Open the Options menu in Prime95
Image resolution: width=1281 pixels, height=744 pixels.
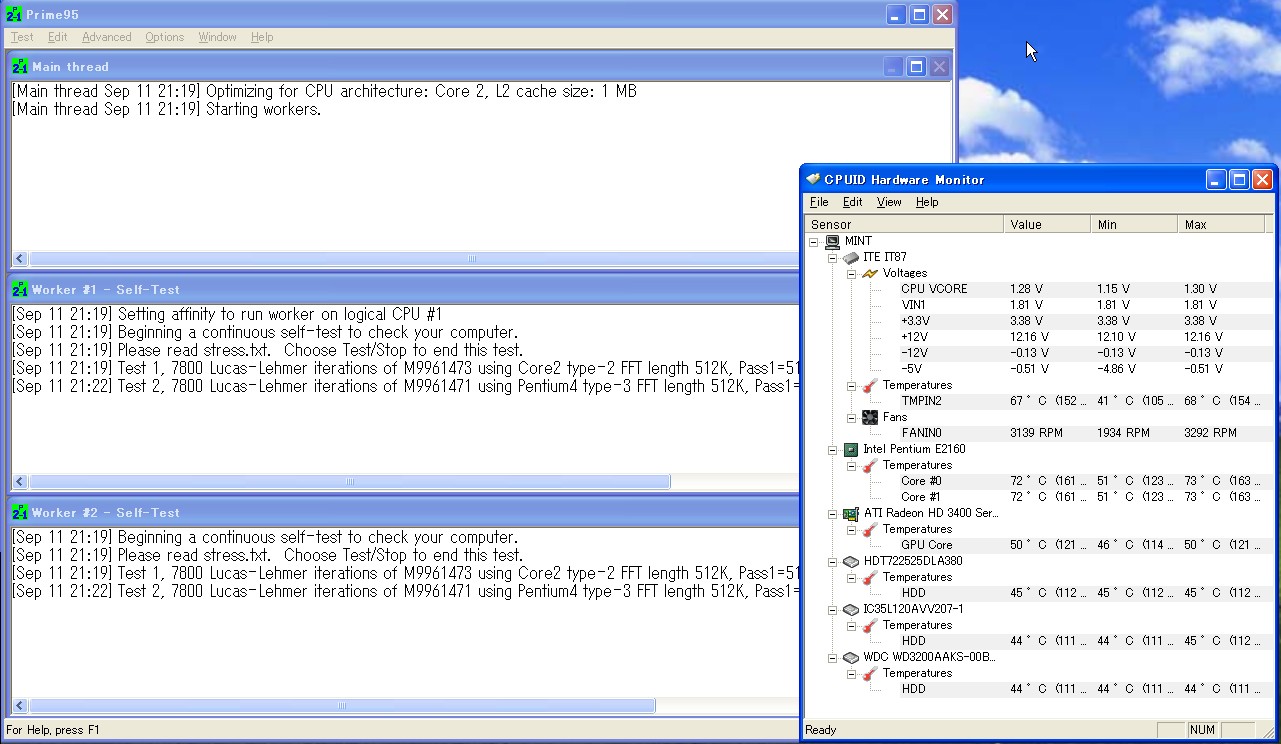point(164,37)
